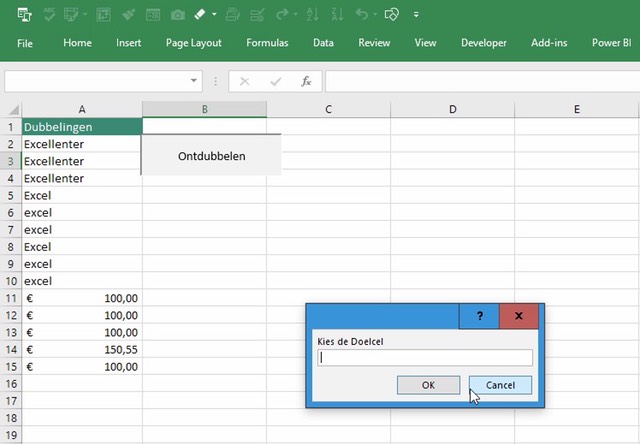Open the Insert ribbon tab
Image resolution: width=640 pixels, height=444 pixels.
click(129, 43)
